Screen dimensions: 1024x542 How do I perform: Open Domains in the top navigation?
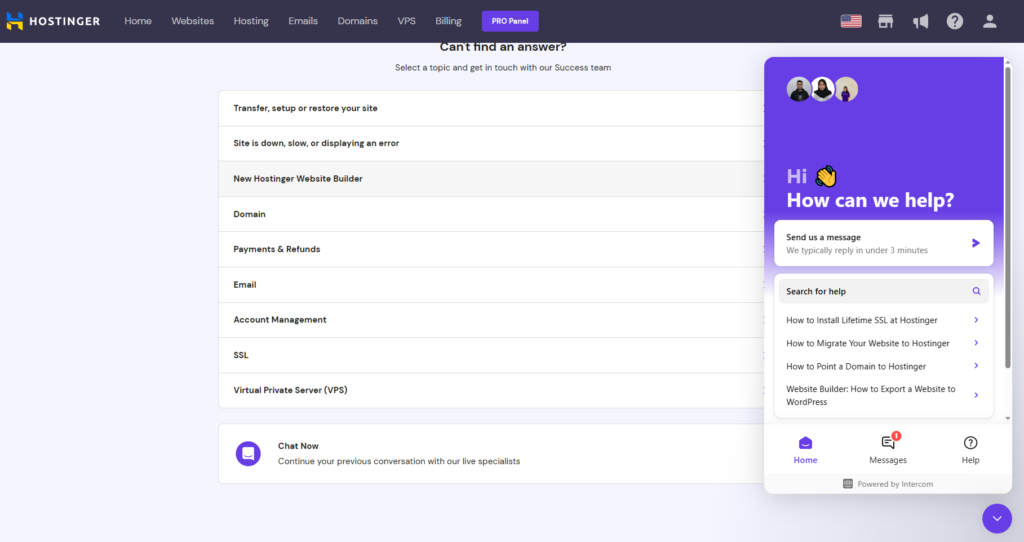click(357, 21)
